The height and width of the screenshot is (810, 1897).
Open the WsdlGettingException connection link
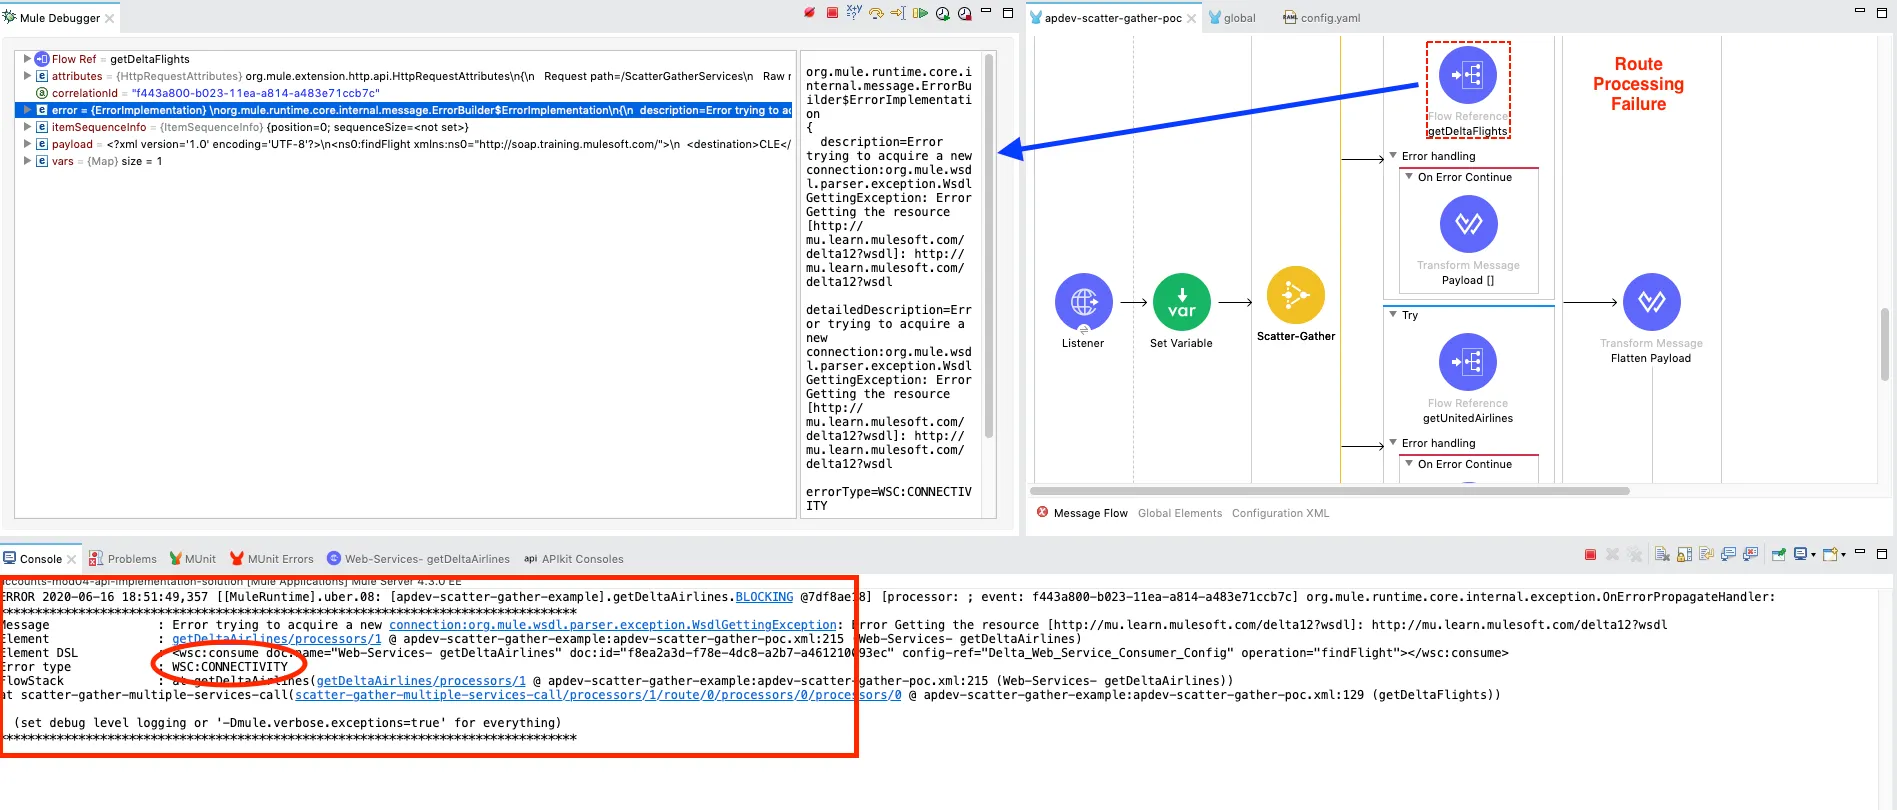click(612, 625)
